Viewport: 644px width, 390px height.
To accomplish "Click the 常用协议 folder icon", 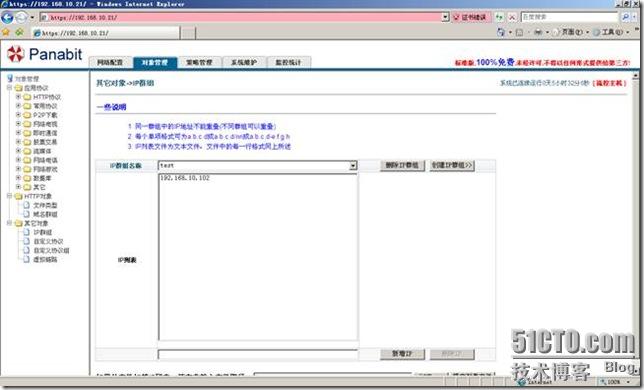I will click(x=28, y=106).
